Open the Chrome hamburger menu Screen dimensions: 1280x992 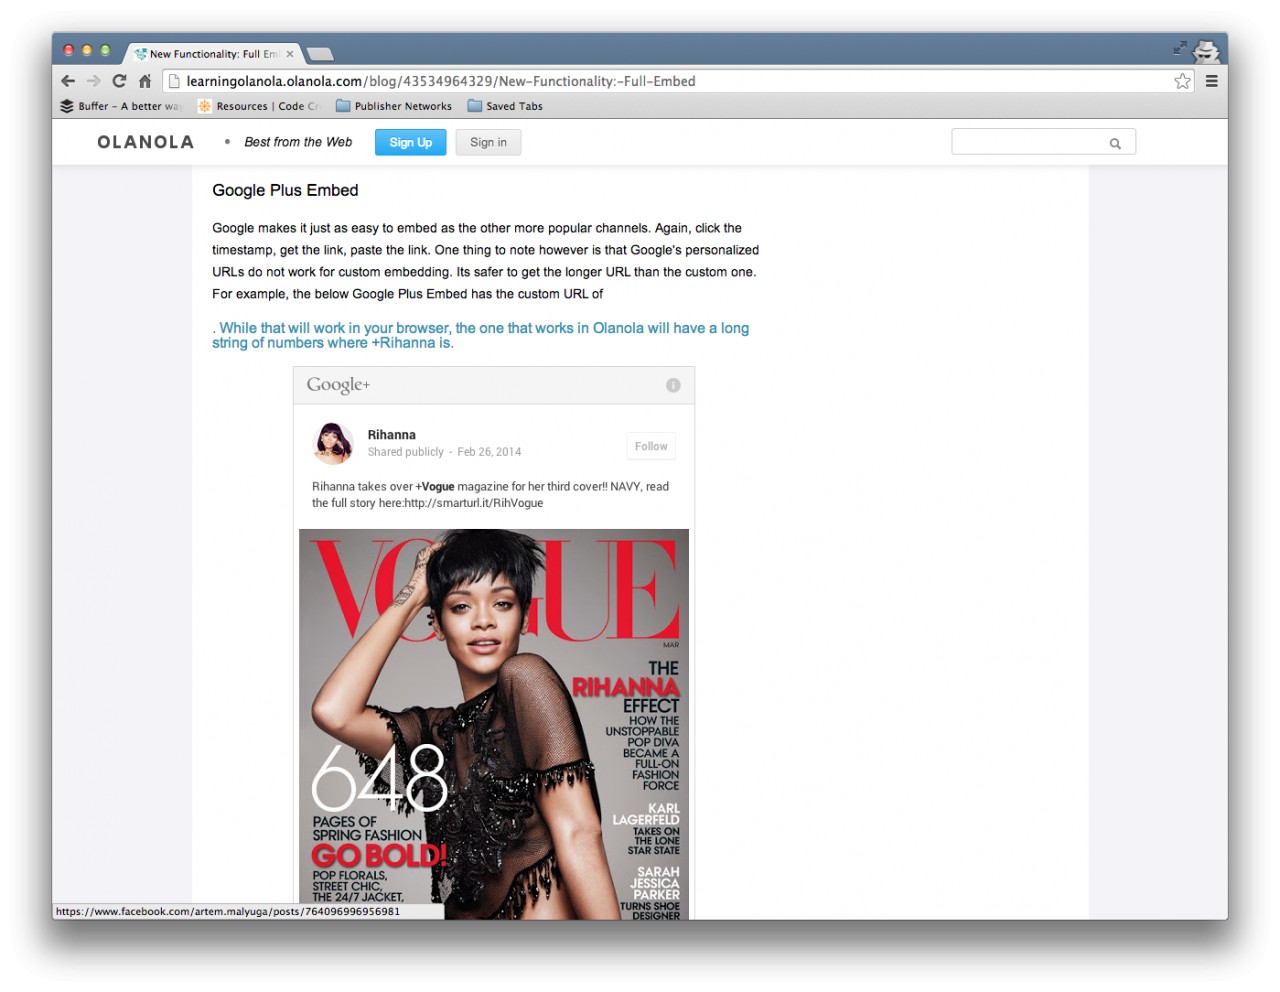point(1211,81)
